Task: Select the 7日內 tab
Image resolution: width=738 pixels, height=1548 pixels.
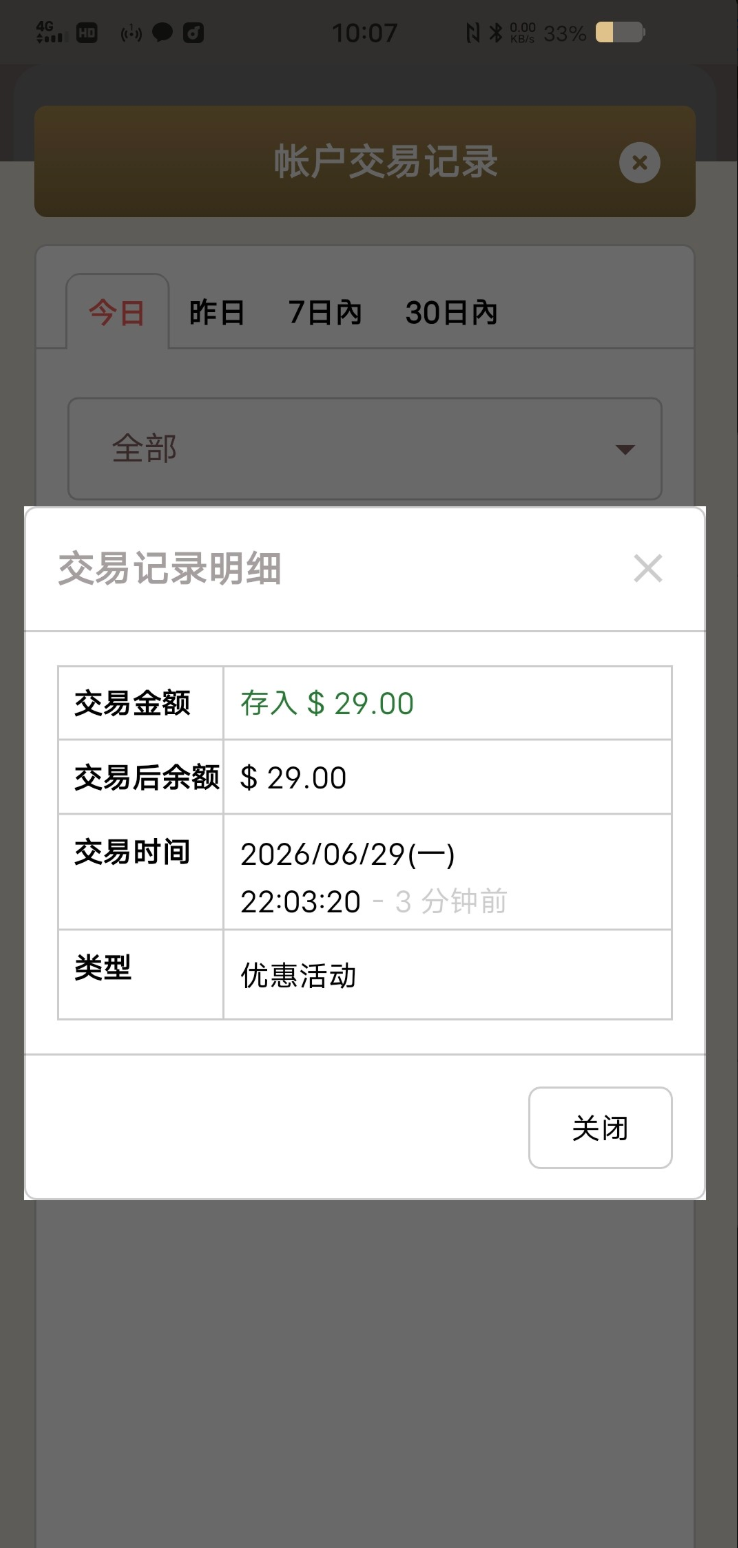Action: [325, 313]
